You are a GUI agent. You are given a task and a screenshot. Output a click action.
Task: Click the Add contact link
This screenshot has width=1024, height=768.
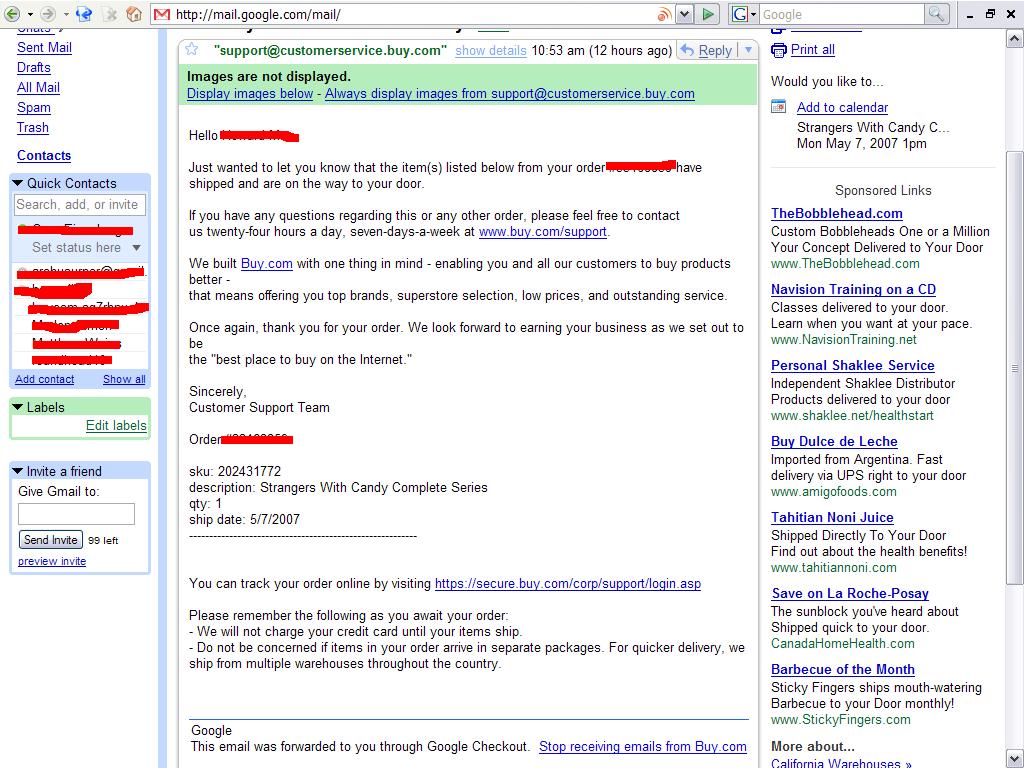click(44, 379)
